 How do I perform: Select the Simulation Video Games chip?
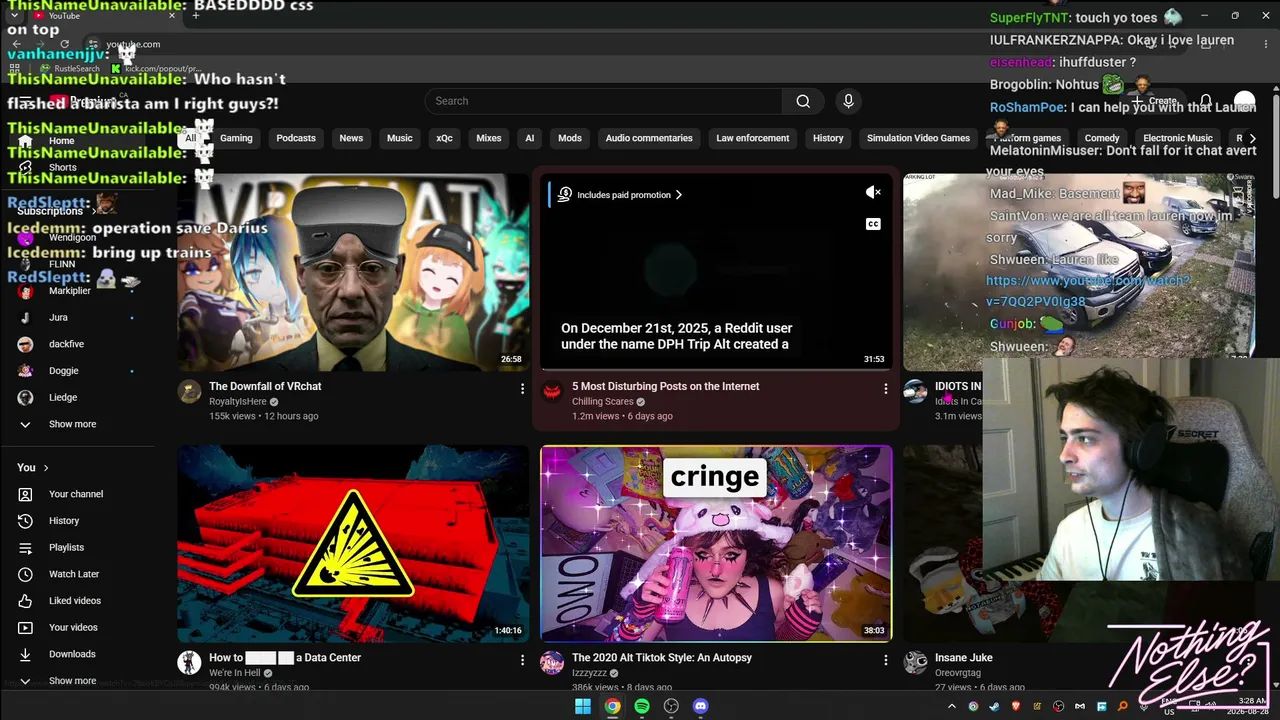pos(918,138)
